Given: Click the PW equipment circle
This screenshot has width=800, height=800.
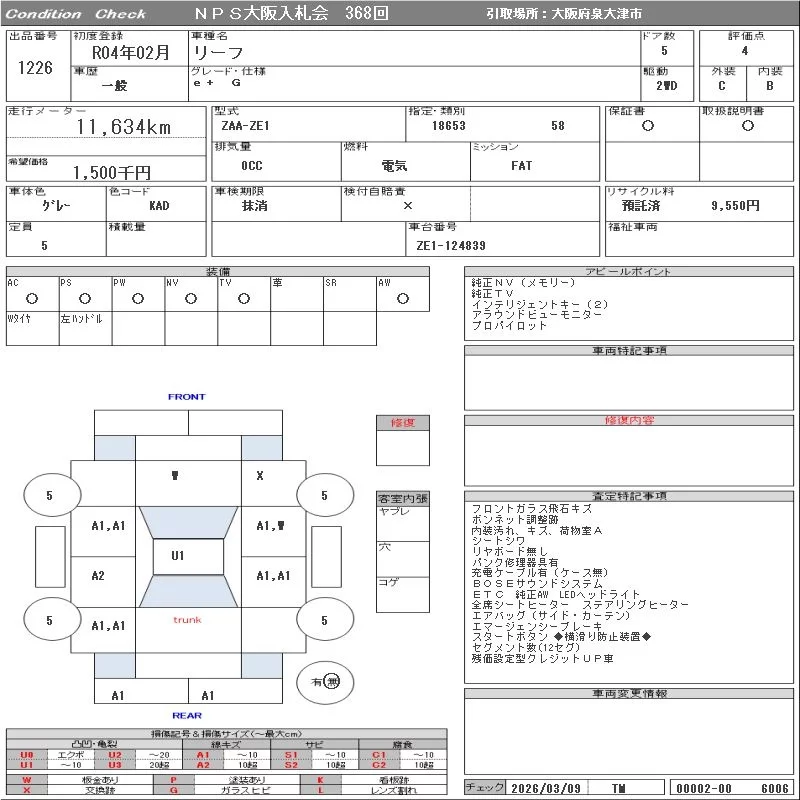Looking at the screenshot, I should coord(138,298).
